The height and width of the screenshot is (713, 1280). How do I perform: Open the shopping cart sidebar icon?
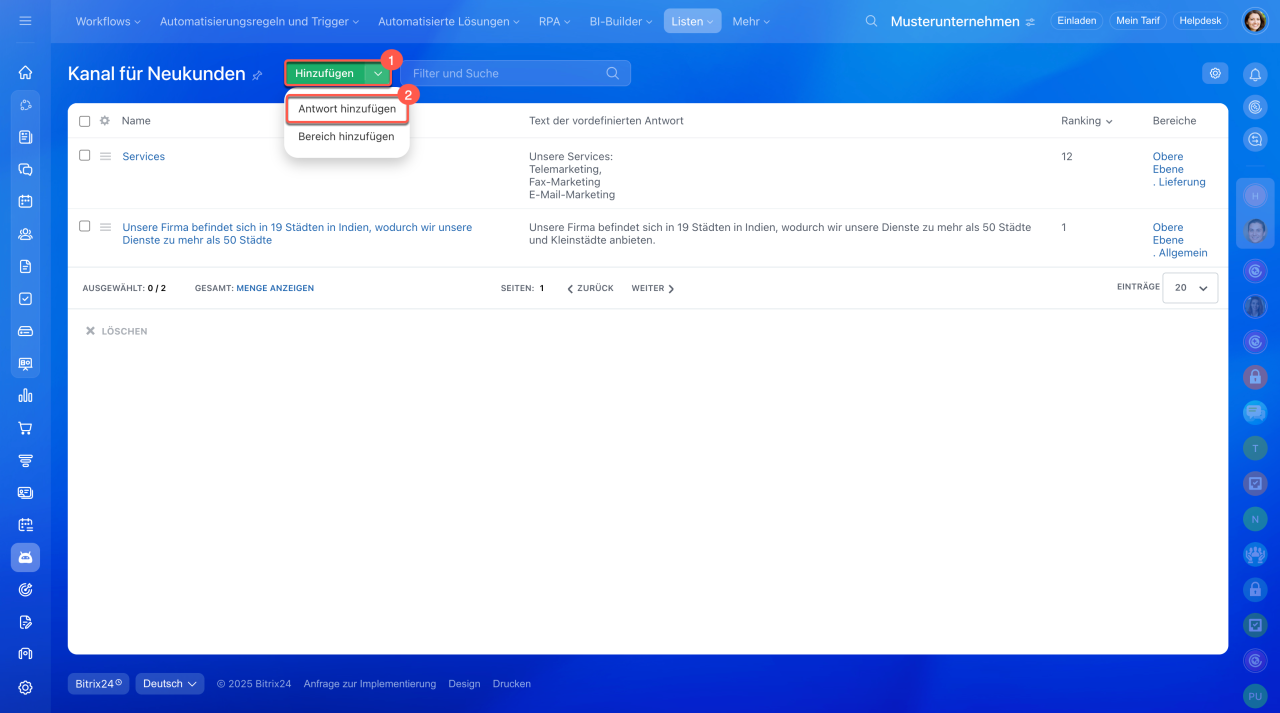pos(25,428)
